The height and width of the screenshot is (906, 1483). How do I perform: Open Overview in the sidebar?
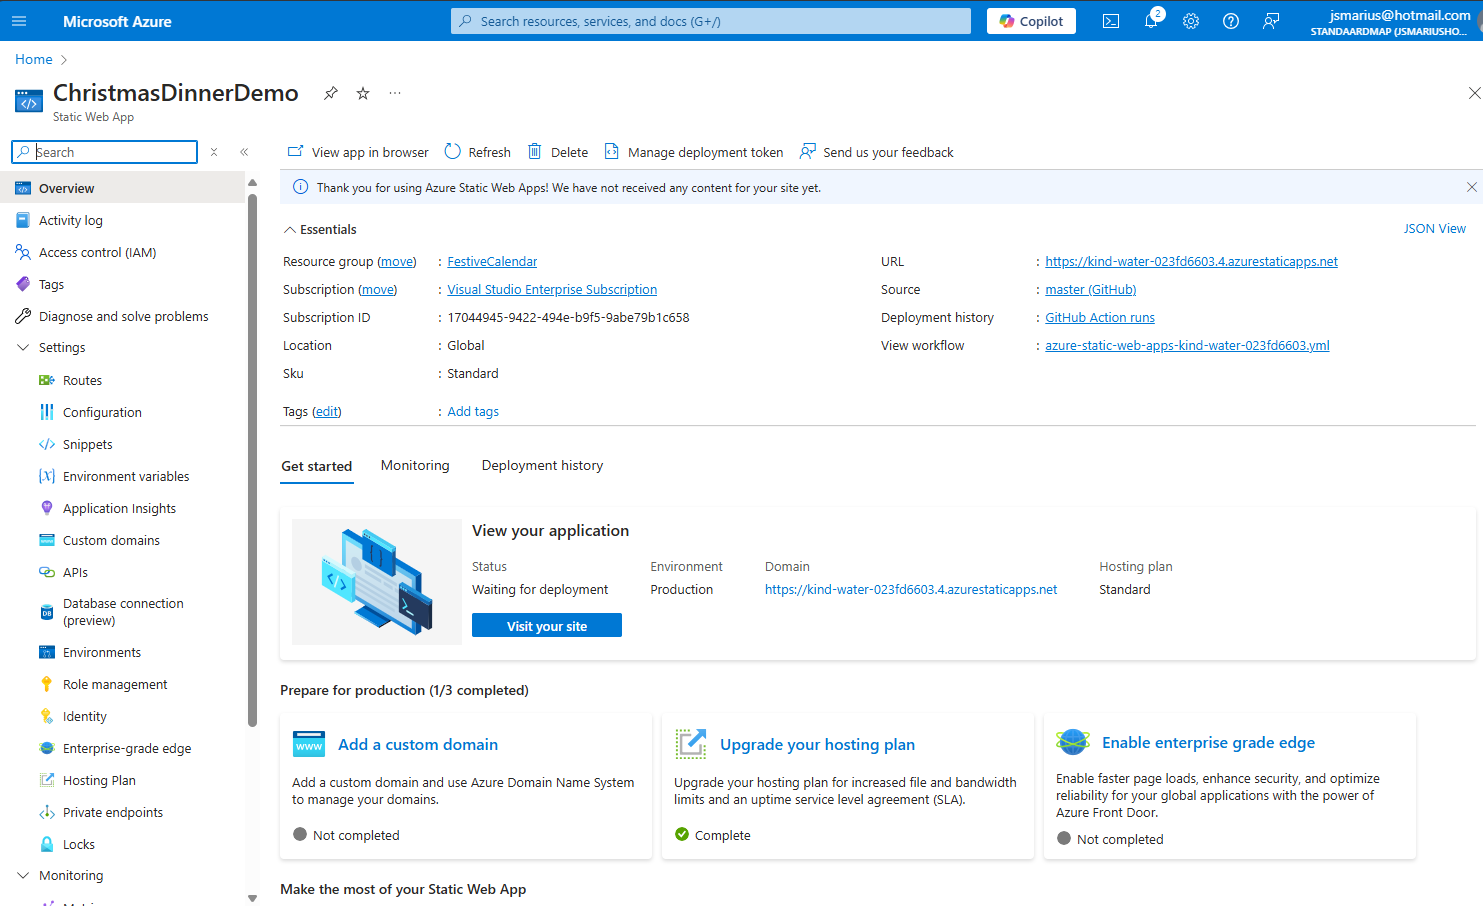123,188
